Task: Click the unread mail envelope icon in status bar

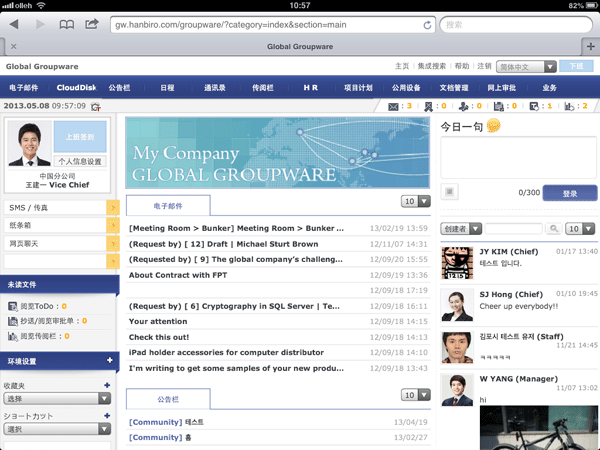Action: [x=393, y=106]
